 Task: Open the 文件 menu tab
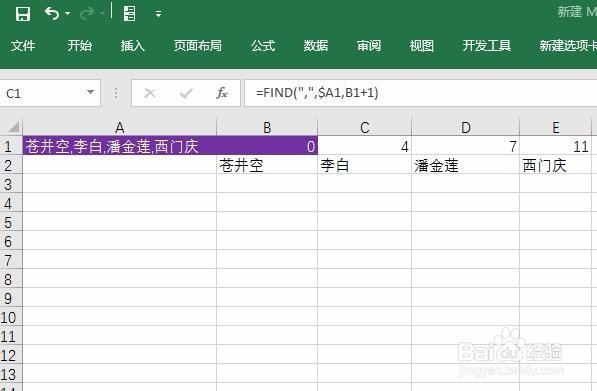click(x=23, y=46)
